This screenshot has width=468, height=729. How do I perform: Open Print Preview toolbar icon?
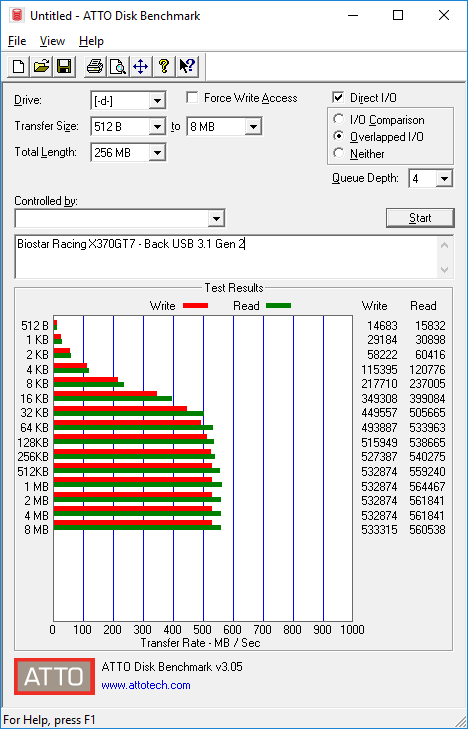pos(118,66)
